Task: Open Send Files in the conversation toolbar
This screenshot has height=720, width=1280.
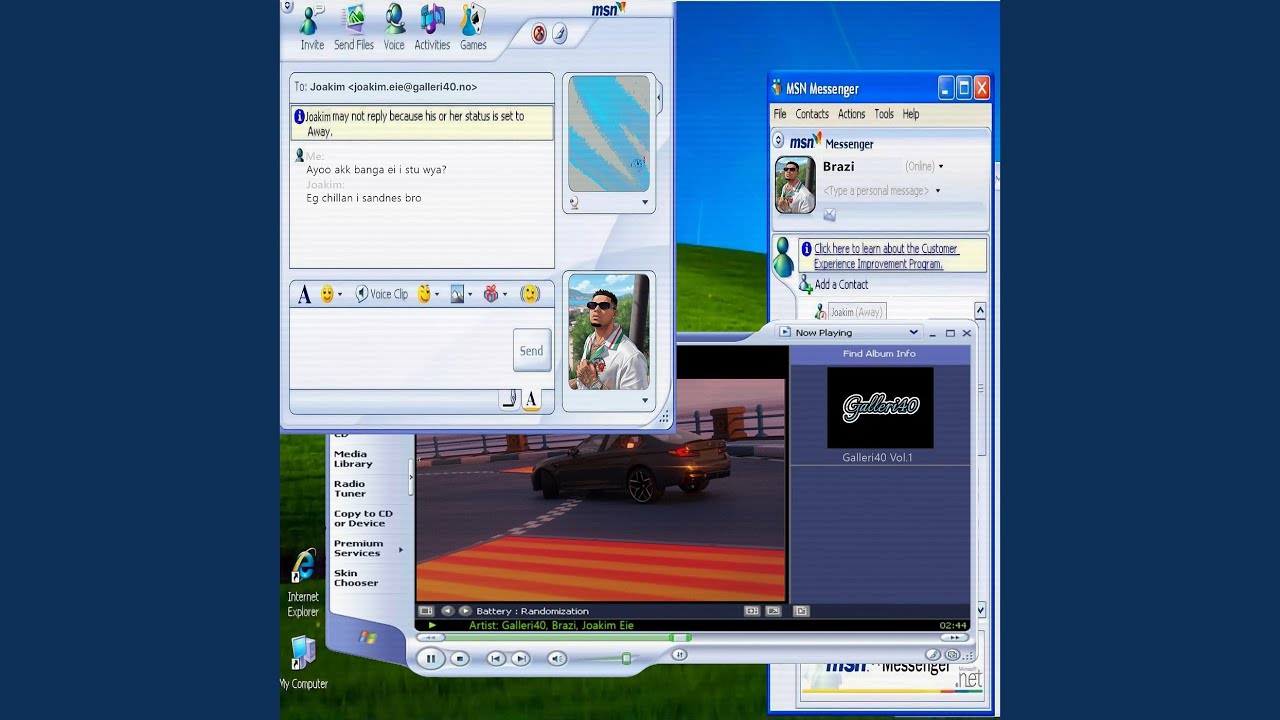Action: [x=354, y=27]
